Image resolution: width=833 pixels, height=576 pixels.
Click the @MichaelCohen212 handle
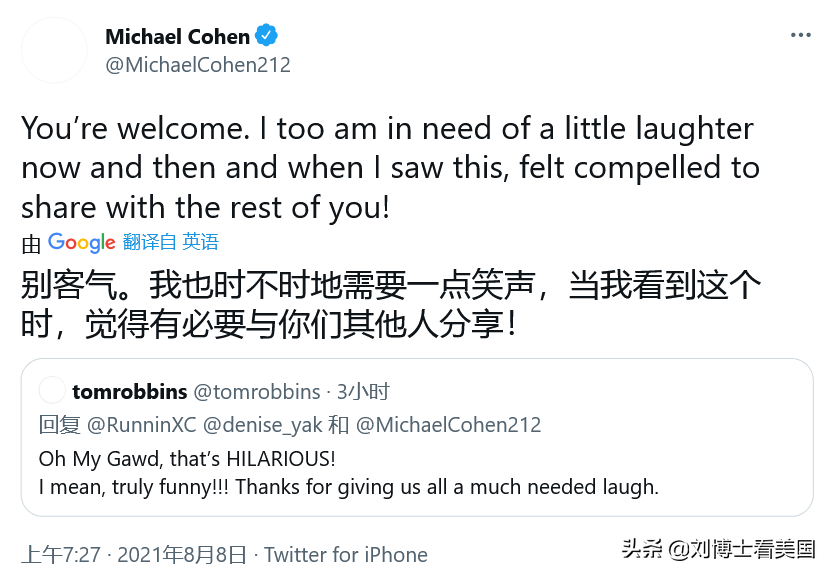[x=196, y=64]
